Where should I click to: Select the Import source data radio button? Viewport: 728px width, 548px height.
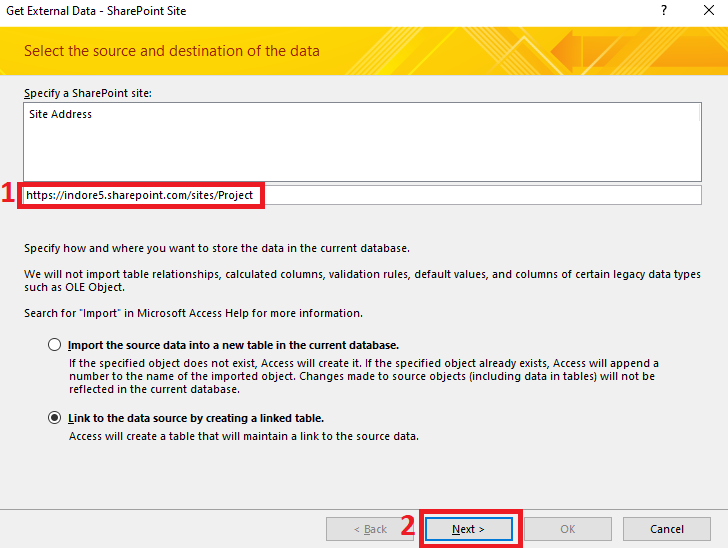[x=54, y=345]
